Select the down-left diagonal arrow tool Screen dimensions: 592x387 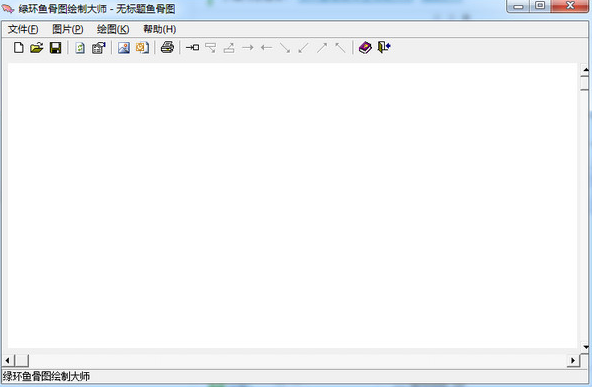click(304, 48)
